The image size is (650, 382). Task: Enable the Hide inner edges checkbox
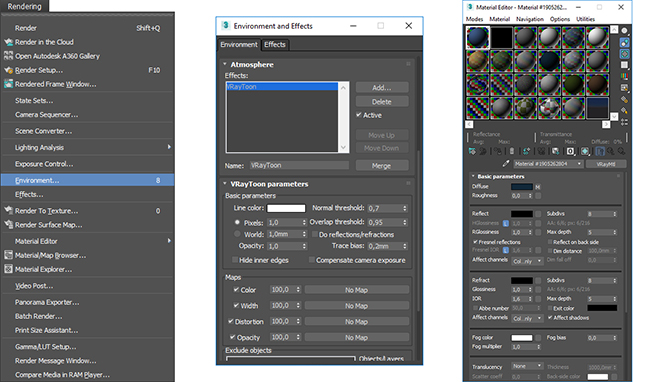pos(235,260)
